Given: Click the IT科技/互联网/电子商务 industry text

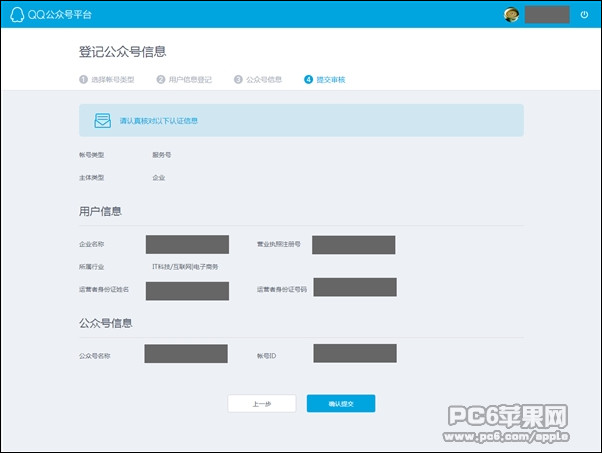Looking at the screenshot, I should pyautogui.click(x=185, y=267).
